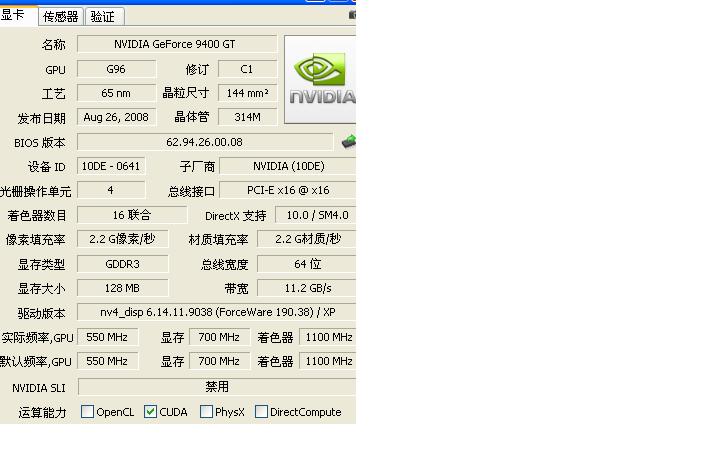Click the 子厂商 label
Viewport: 720px width, 450px height.
point(197,167)
